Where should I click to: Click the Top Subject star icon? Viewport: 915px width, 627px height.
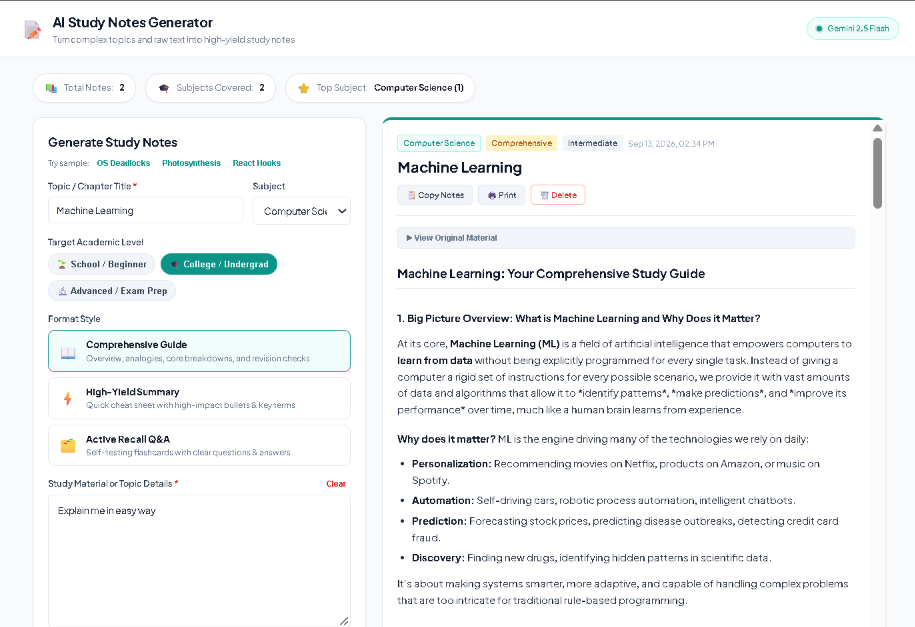(303, 88)
